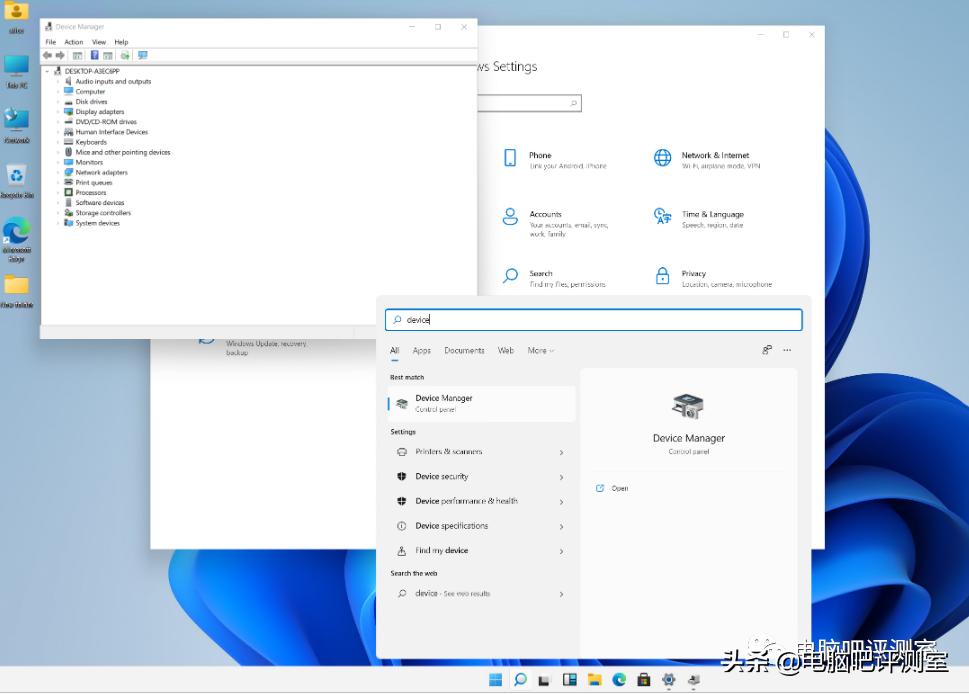Viewport: 969px width, 694px height.
Task: Click the Device Manager preview thumbnail icon
Action: pos(689,405)
